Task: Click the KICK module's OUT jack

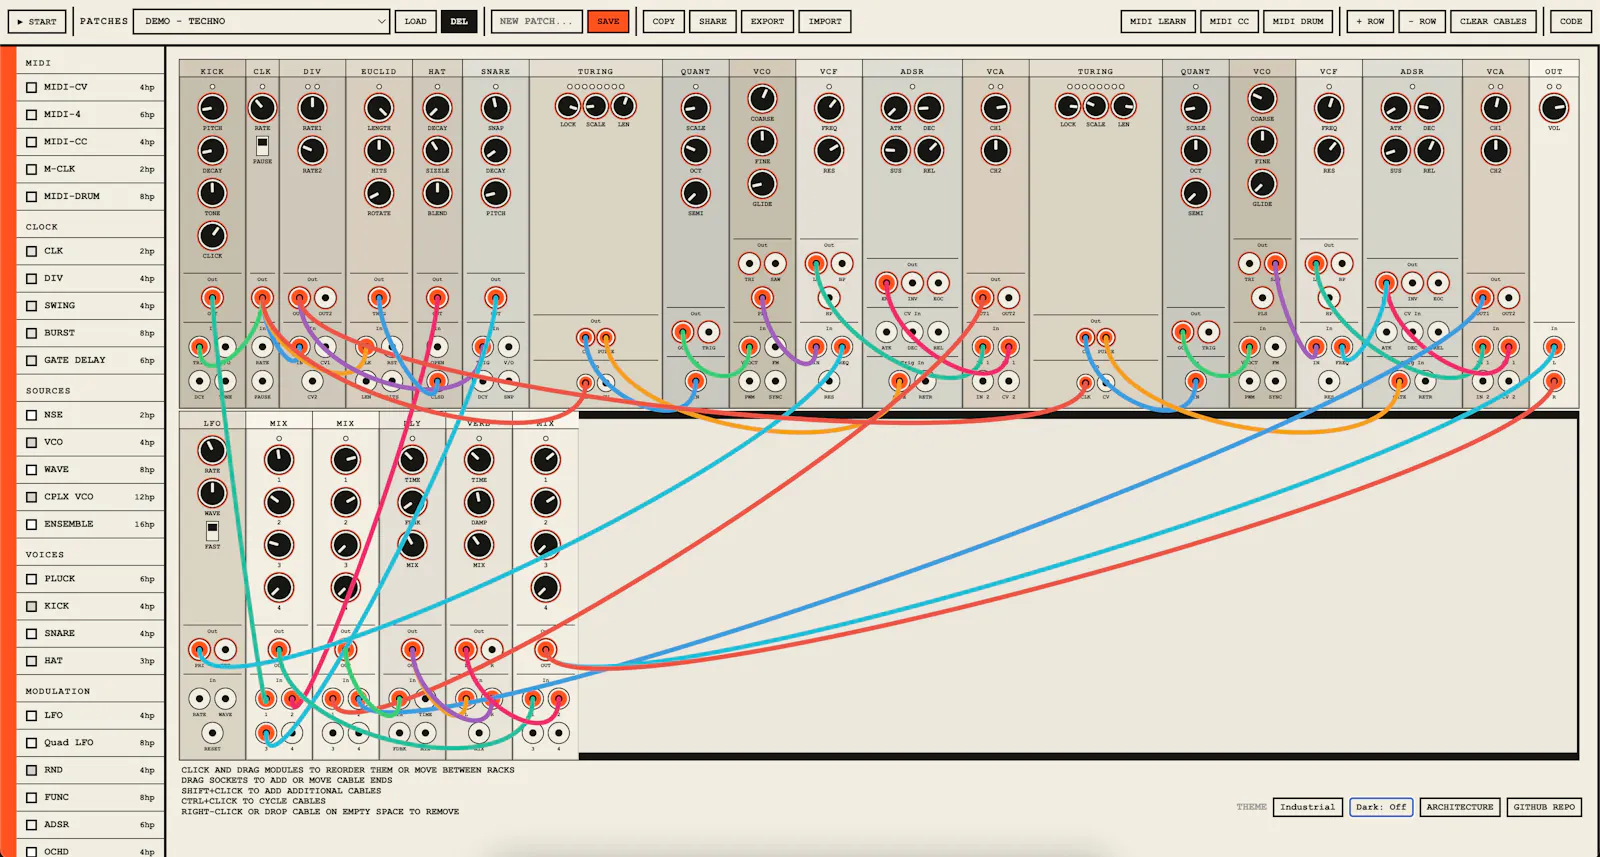Action: (212, 297)
